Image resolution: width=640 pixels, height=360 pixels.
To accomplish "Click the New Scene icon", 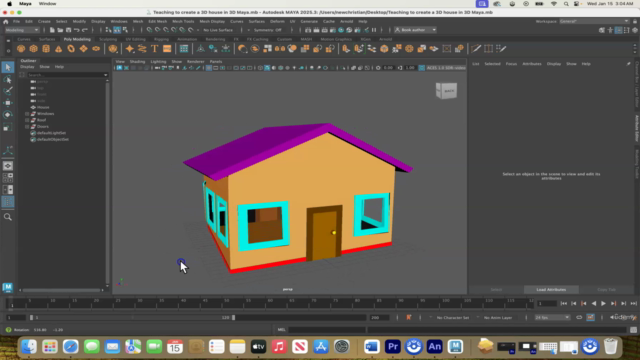I will (x=52, y=30).
